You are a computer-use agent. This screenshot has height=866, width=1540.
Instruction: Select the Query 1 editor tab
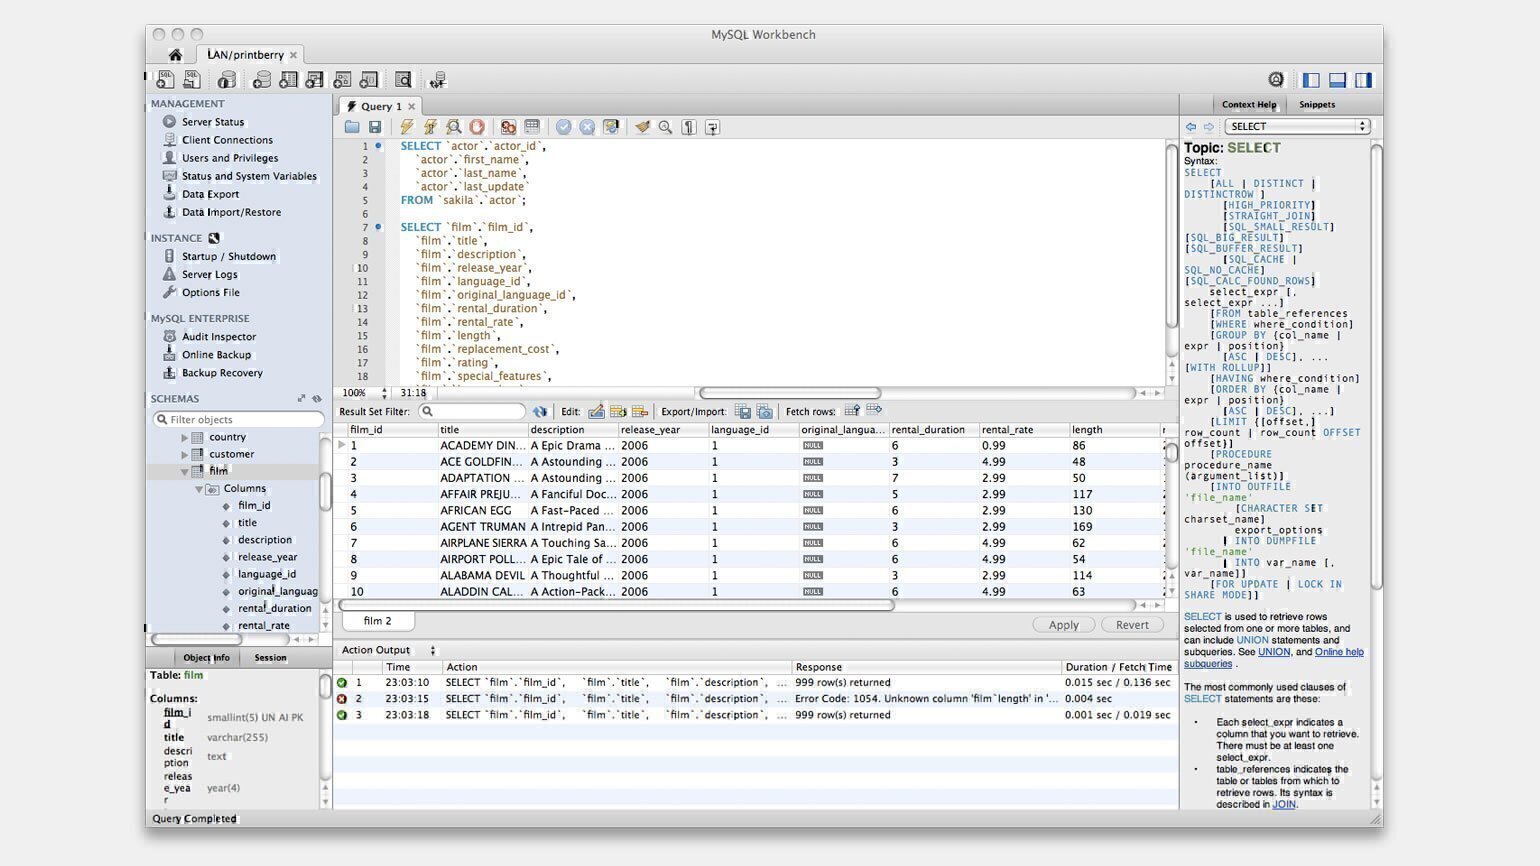381,106
